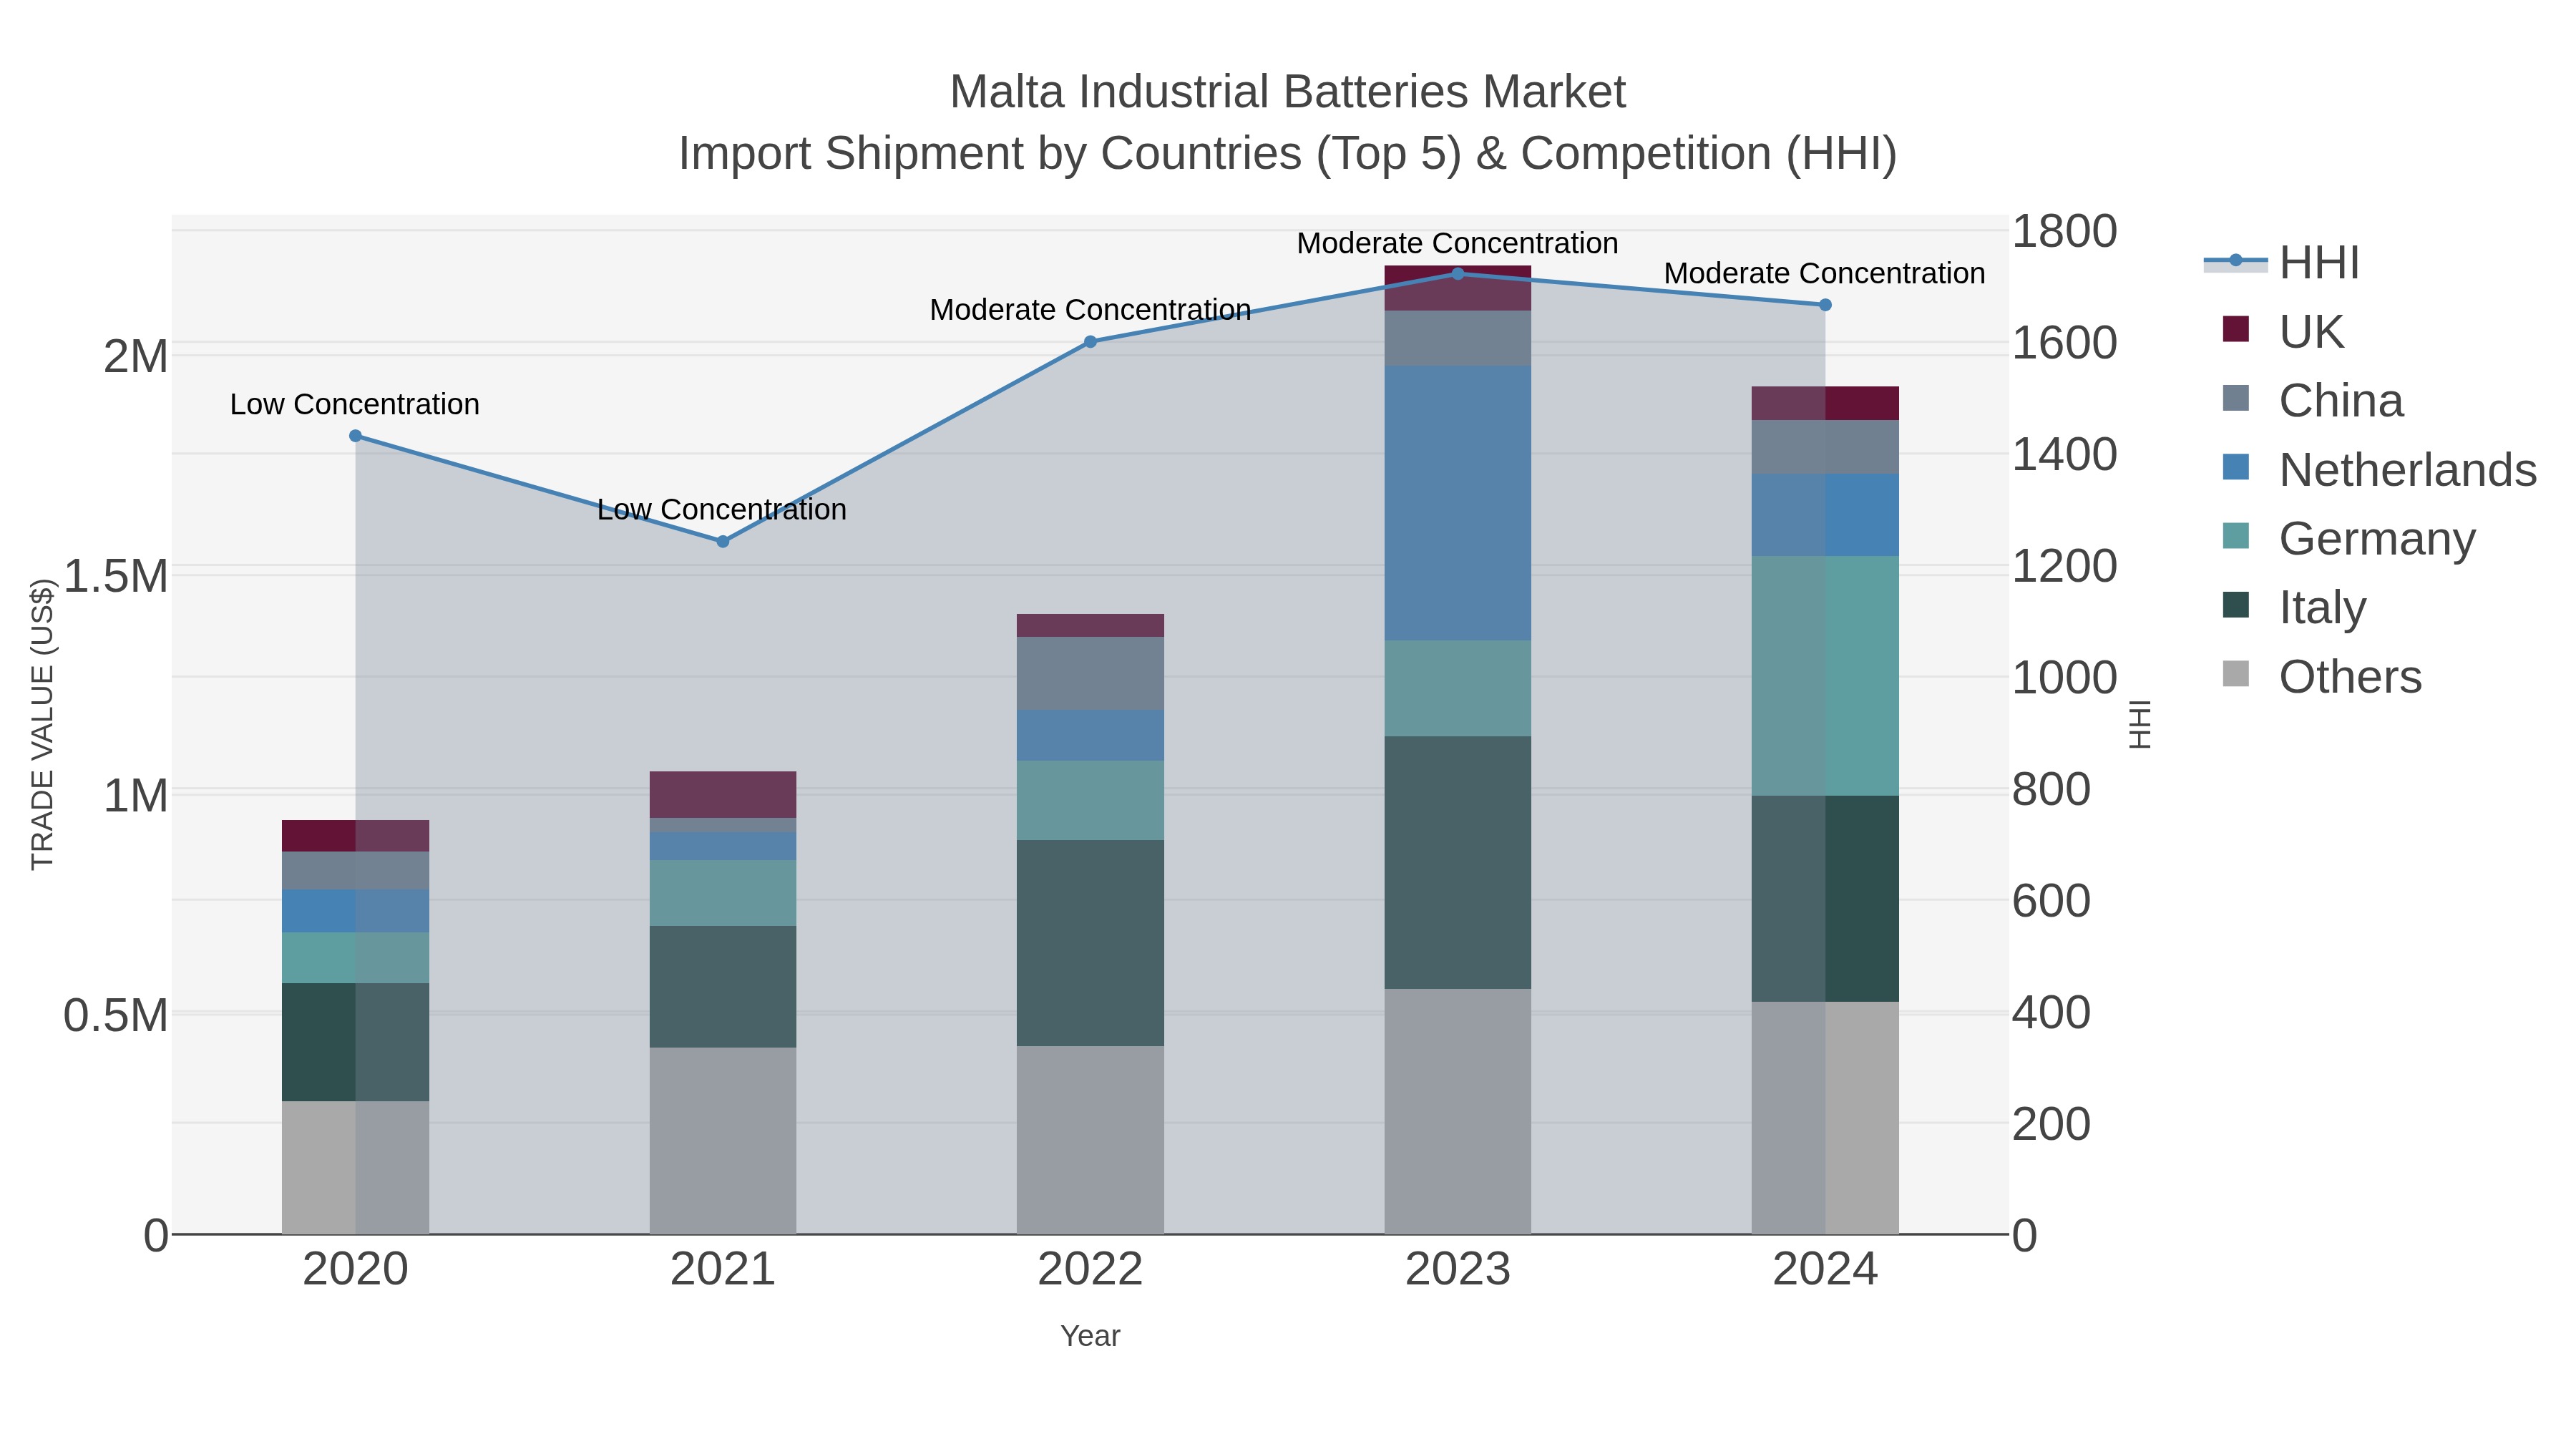Click the HHI line marker icon in legend

2236,261
